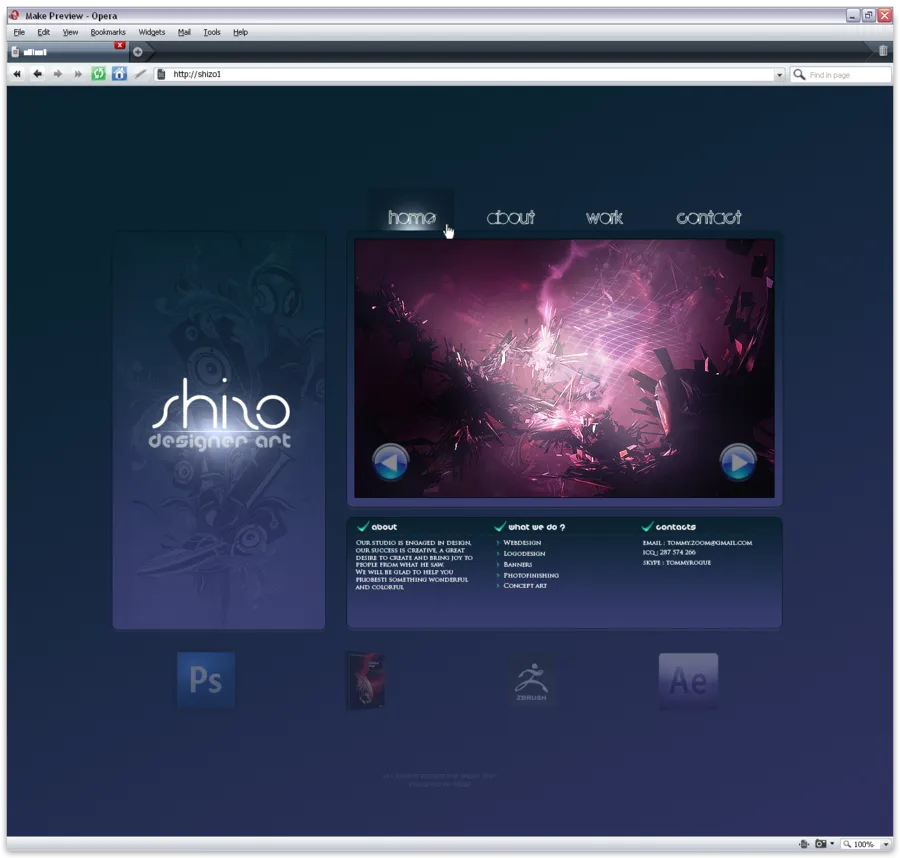Open the Bookmarks menu
The height and width of the screenshot is (858, 900).
[x=108, y=32]
